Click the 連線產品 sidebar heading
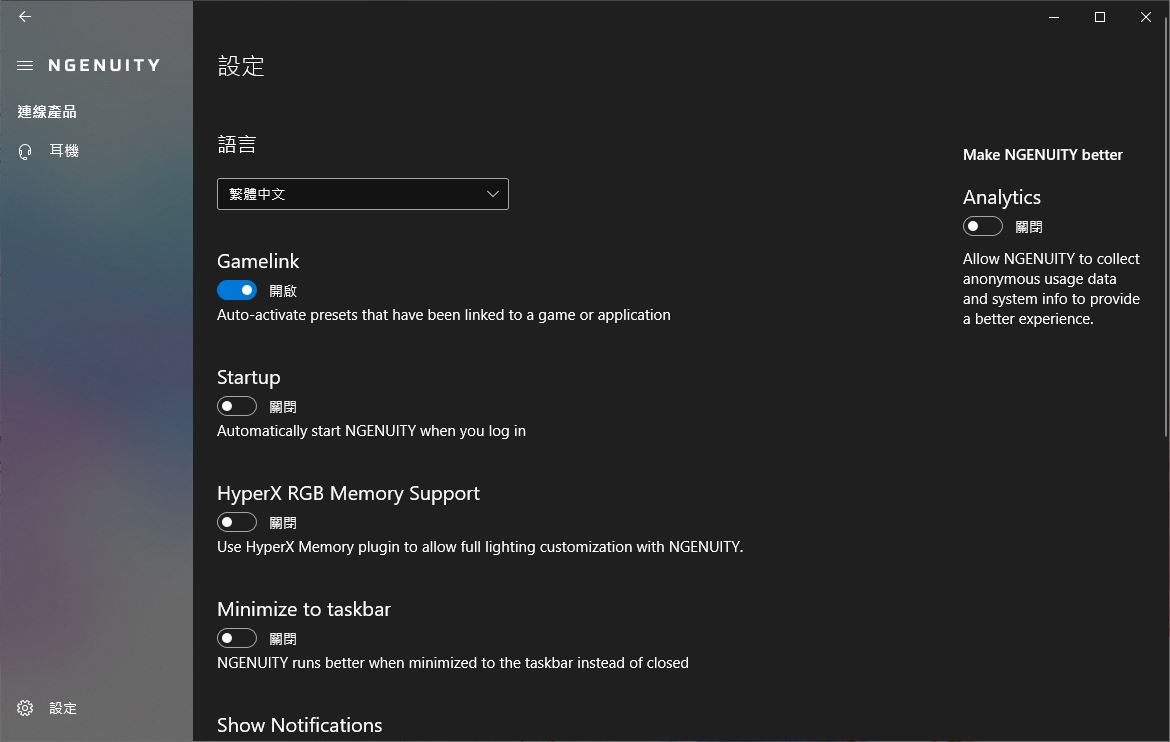Viewport: 1170px width, 742px height. tap(47, 112)
